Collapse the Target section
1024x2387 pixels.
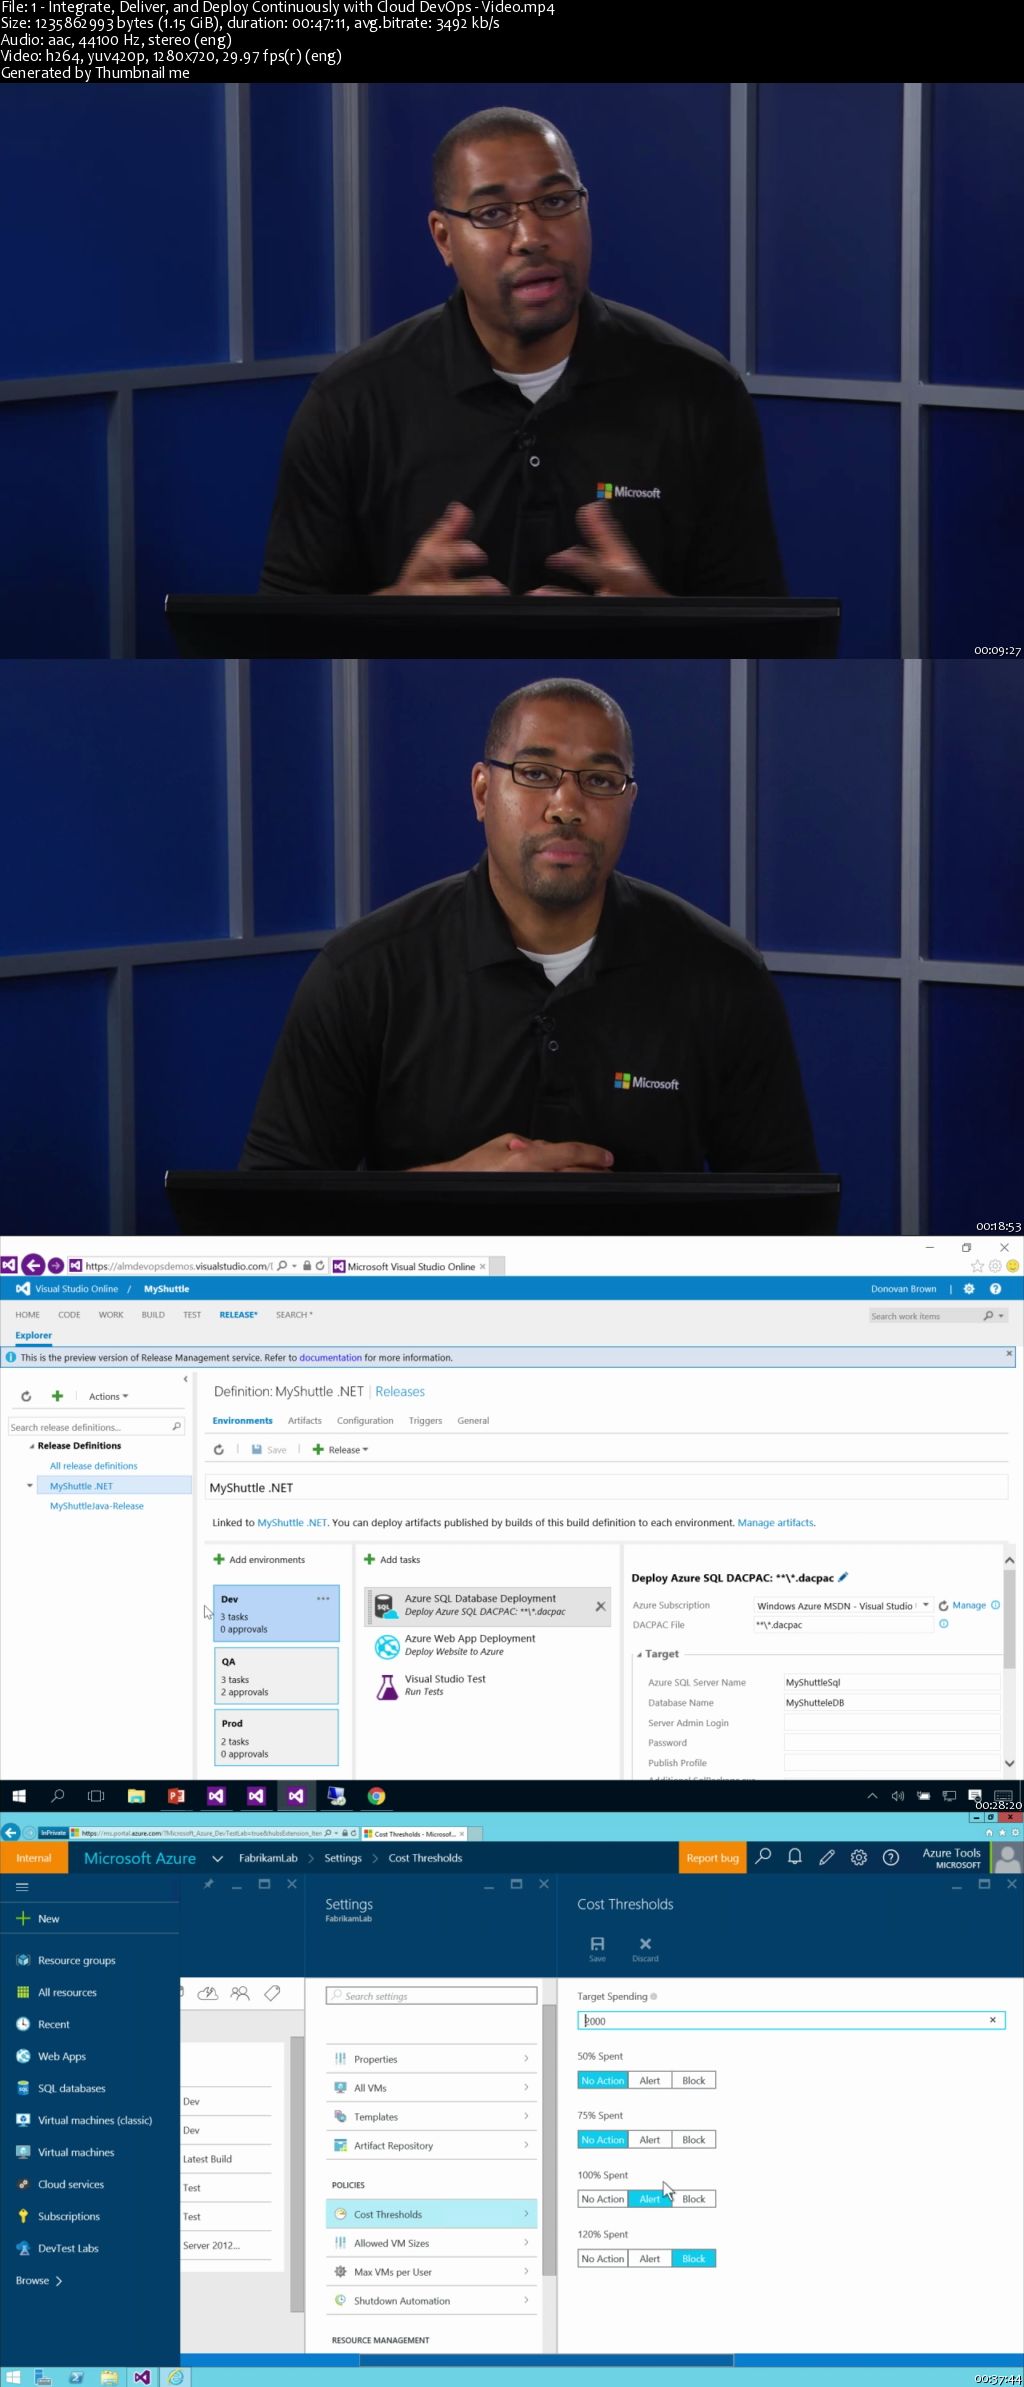tap(640, 1654)
